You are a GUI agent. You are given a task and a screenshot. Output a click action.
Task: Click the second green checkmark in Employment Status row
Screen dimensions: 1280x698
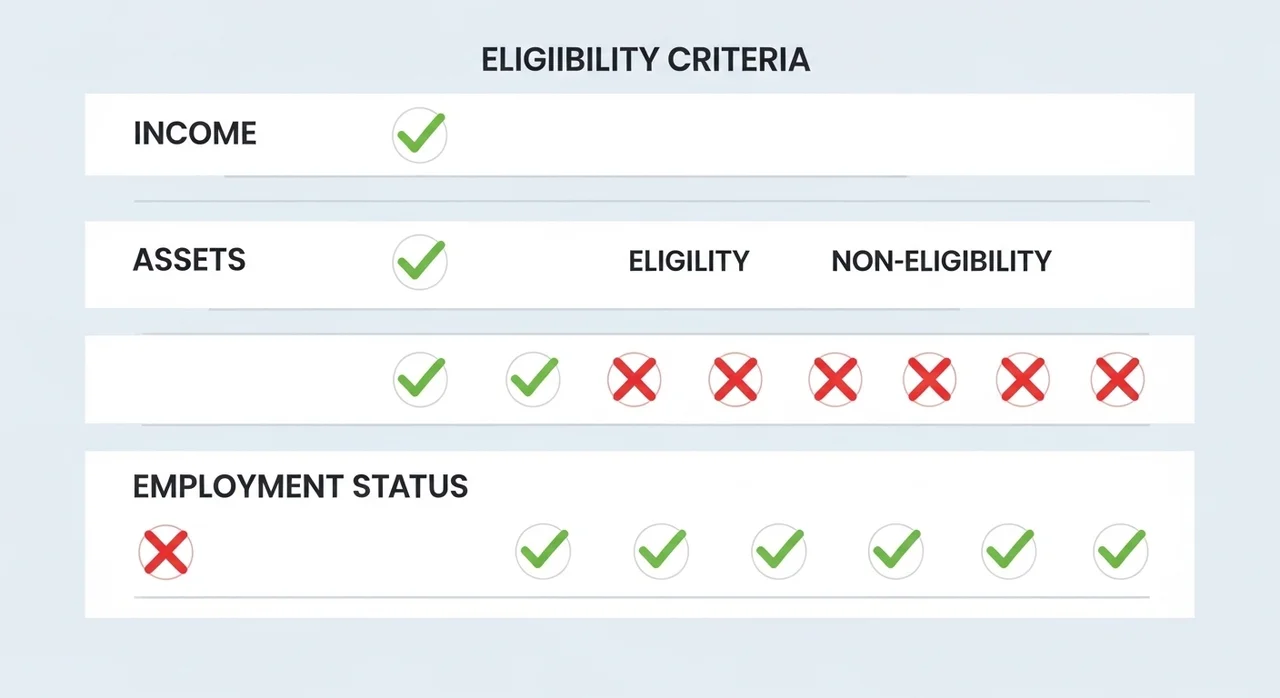661,551
